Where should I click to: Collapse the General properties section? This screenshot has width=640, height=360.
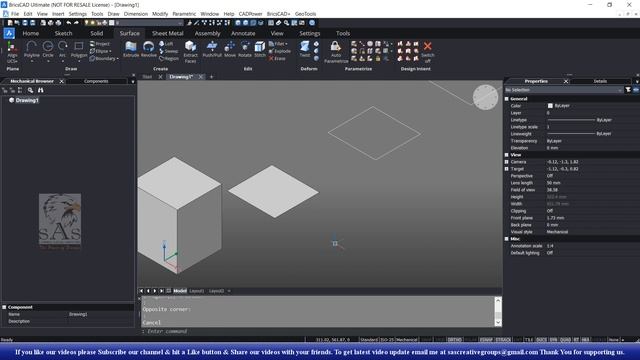pos(507,99)
